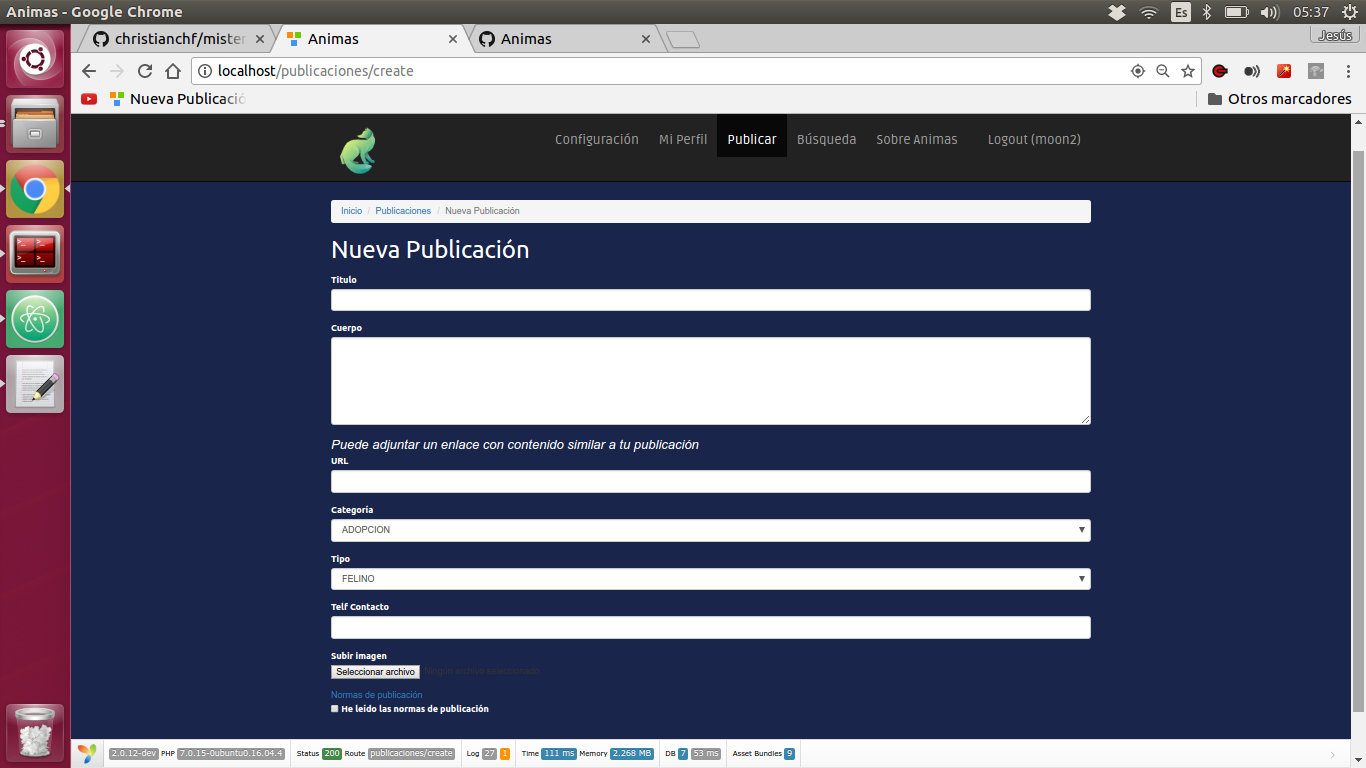
Task: Click Logout (moon2)
Action: point(1034,139)
